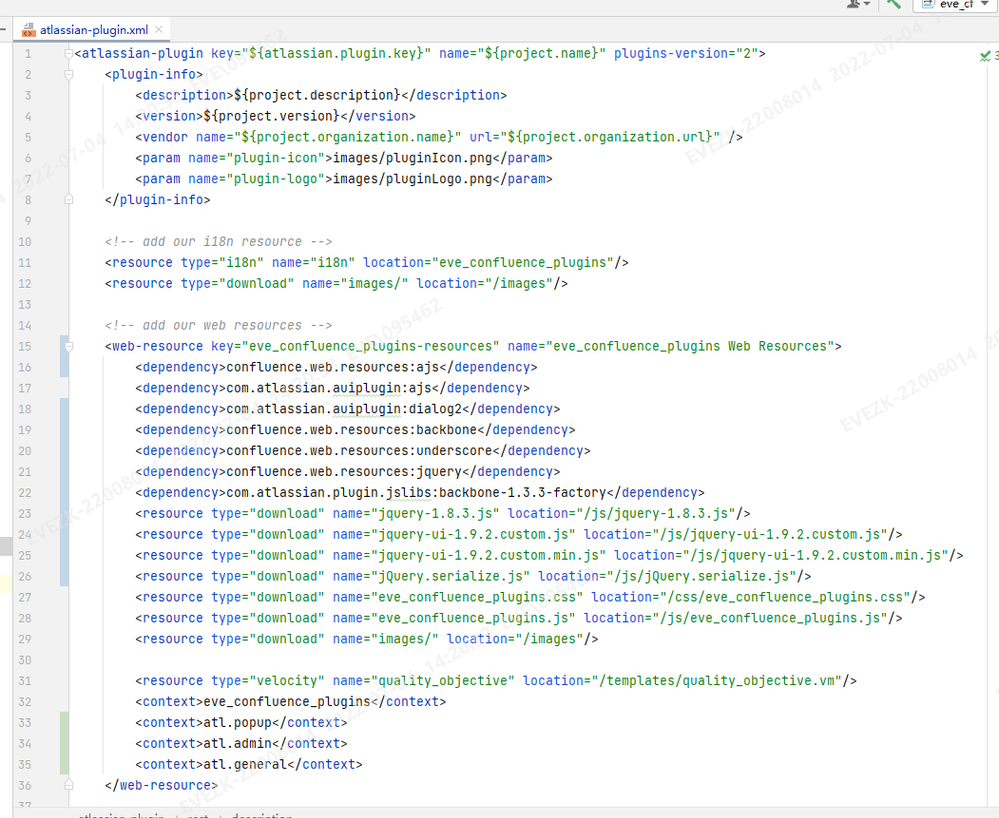Open the eve_c run configuration dropdown
This screenshot has height=818, width=999.
pyautogui.click(x=955, y=4)
